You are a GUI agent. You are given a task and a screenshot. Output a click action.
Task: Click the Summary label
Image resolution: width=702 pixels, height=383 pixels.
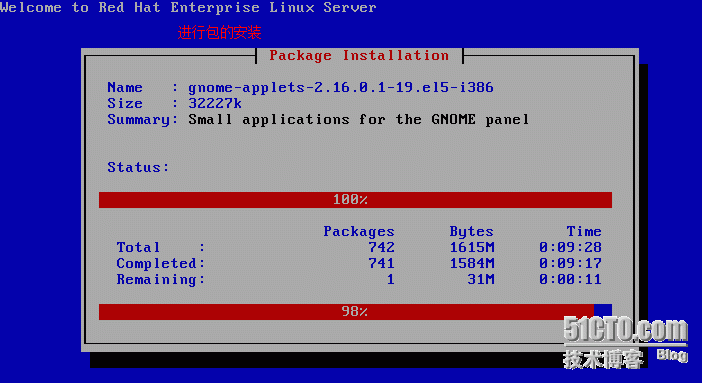[142, 120]
